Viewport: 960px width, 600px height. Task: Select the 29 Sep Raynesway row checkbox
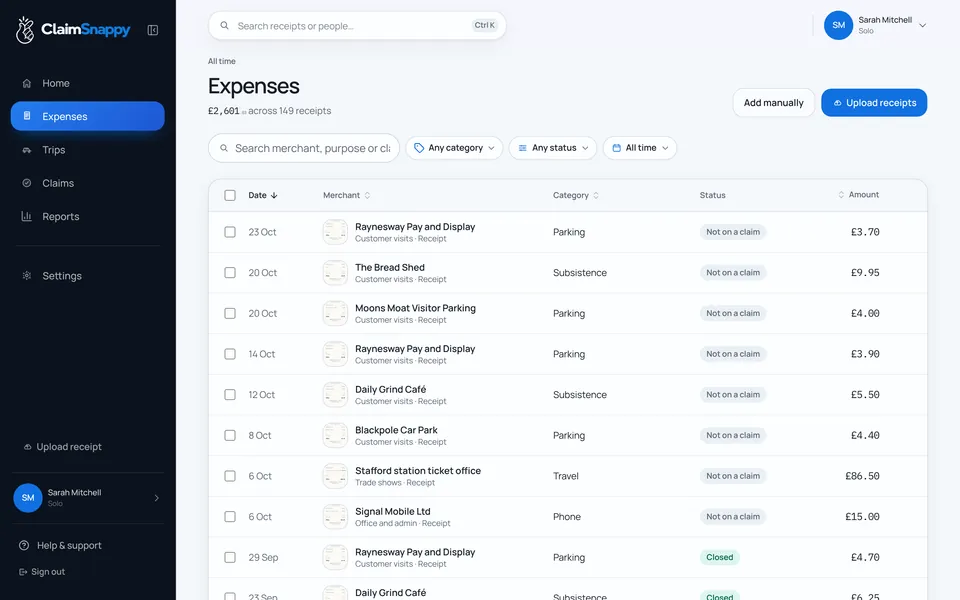tap(230, 558)
